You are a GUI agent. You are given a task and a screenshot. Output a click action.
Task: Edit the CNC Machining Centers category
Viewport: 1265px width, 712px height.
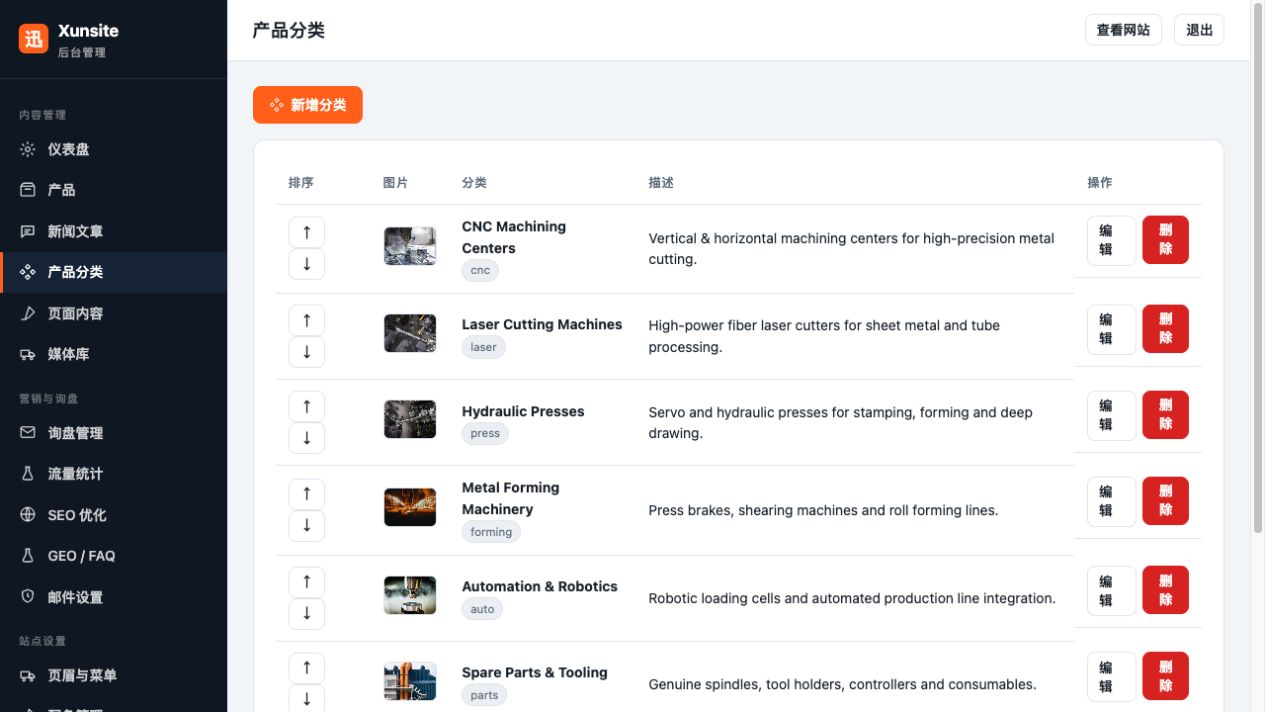tap(1111, 241)
